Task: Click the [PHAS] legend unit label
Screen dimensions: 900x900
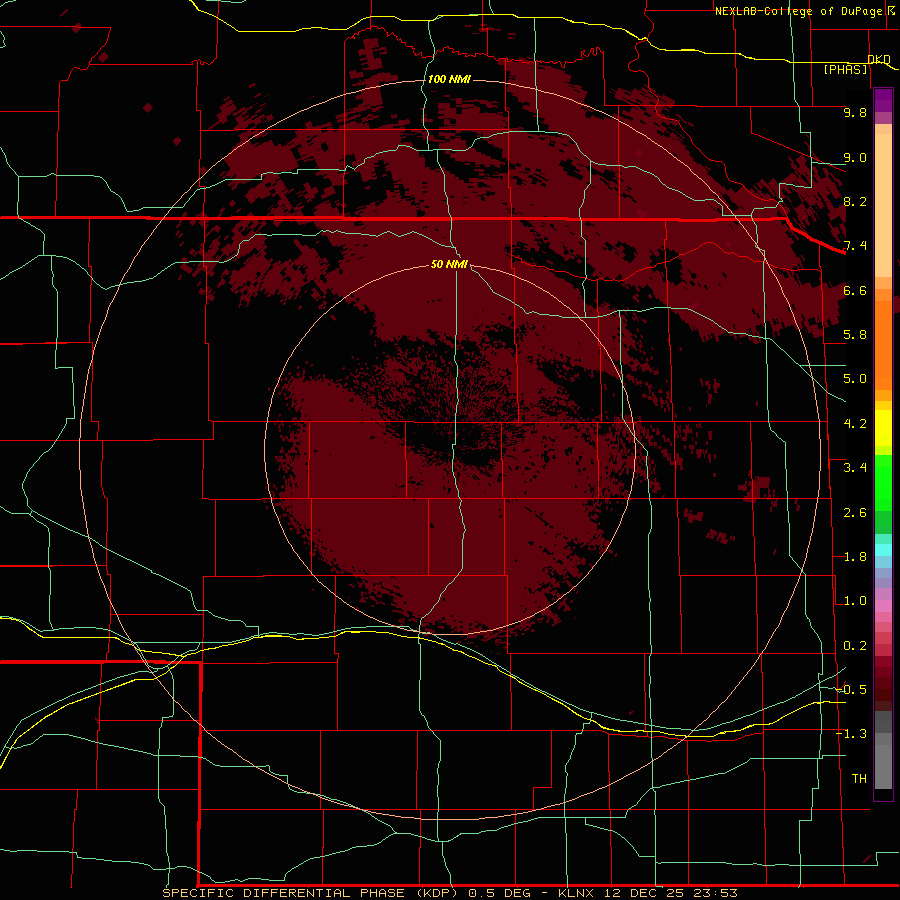Action: 845,69
